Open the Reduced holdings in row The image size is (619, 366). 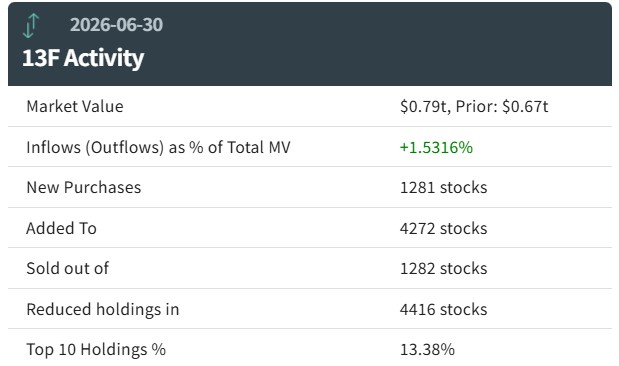pyautogui.click(x=310, y=309)
